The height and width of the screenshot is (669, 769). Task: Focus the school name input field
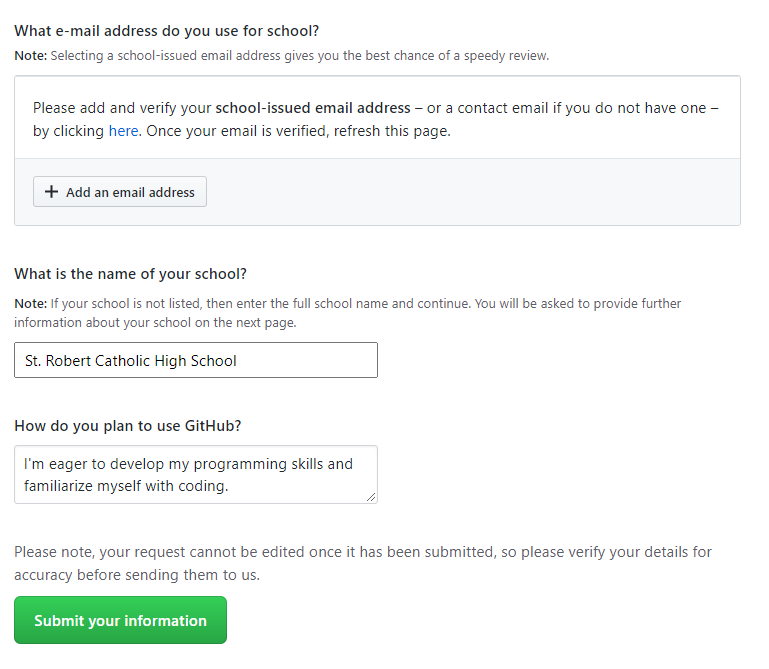coord(196,360)
